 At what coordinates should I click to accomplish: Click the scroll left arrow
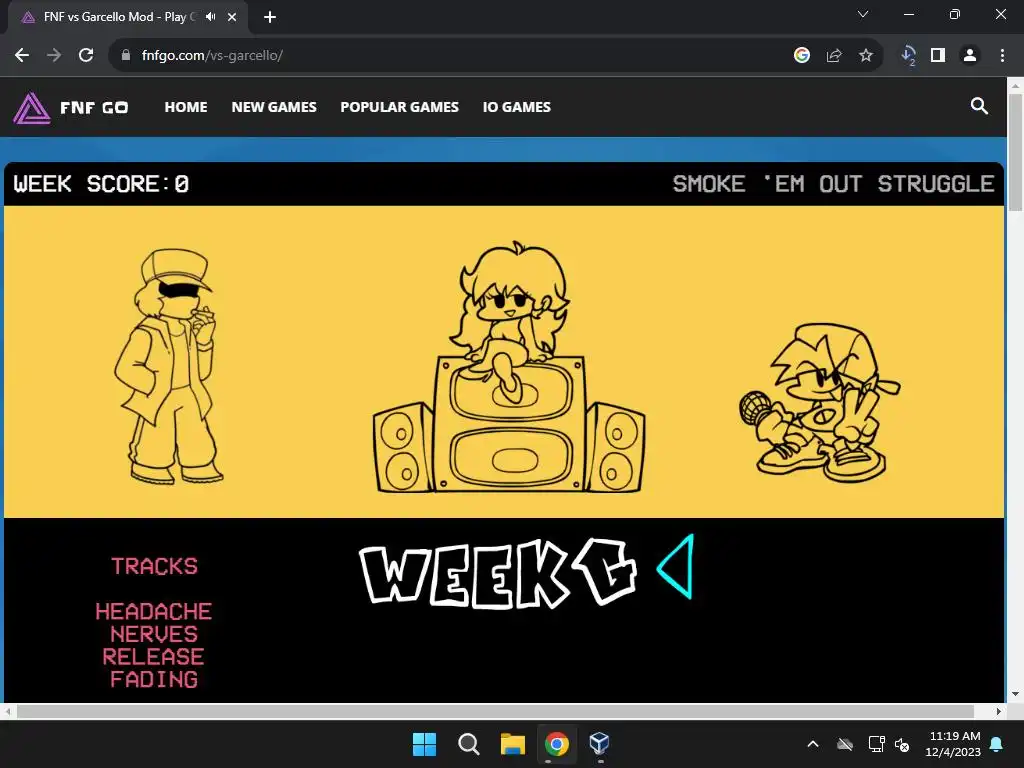[8, 711]
